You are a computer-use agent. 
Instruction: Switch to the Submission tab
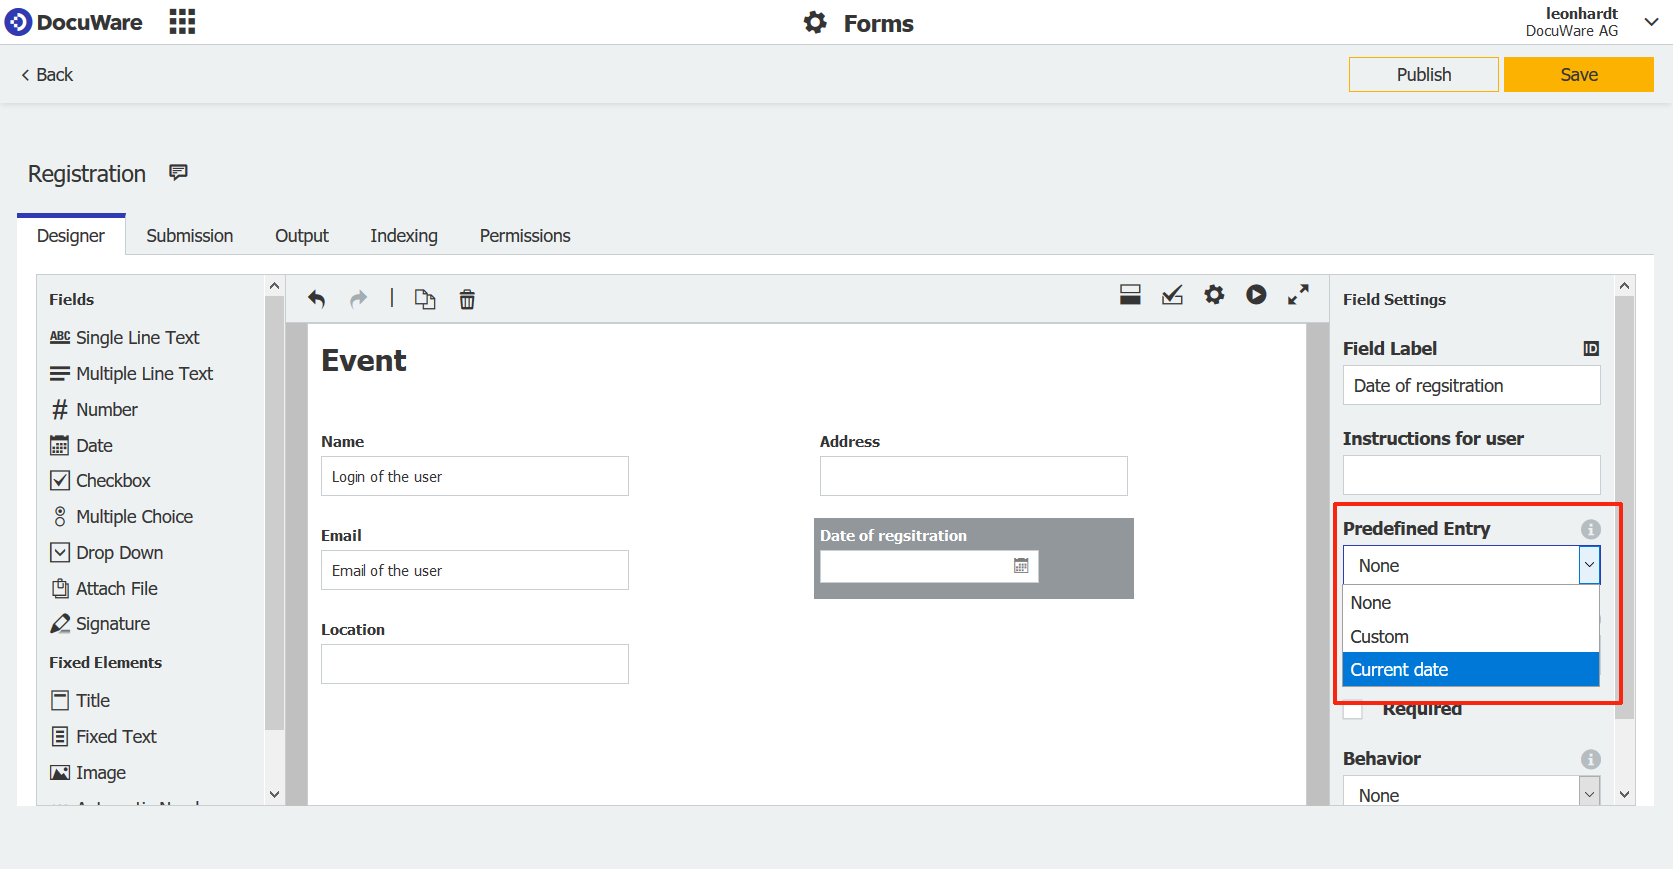point(189,236)
